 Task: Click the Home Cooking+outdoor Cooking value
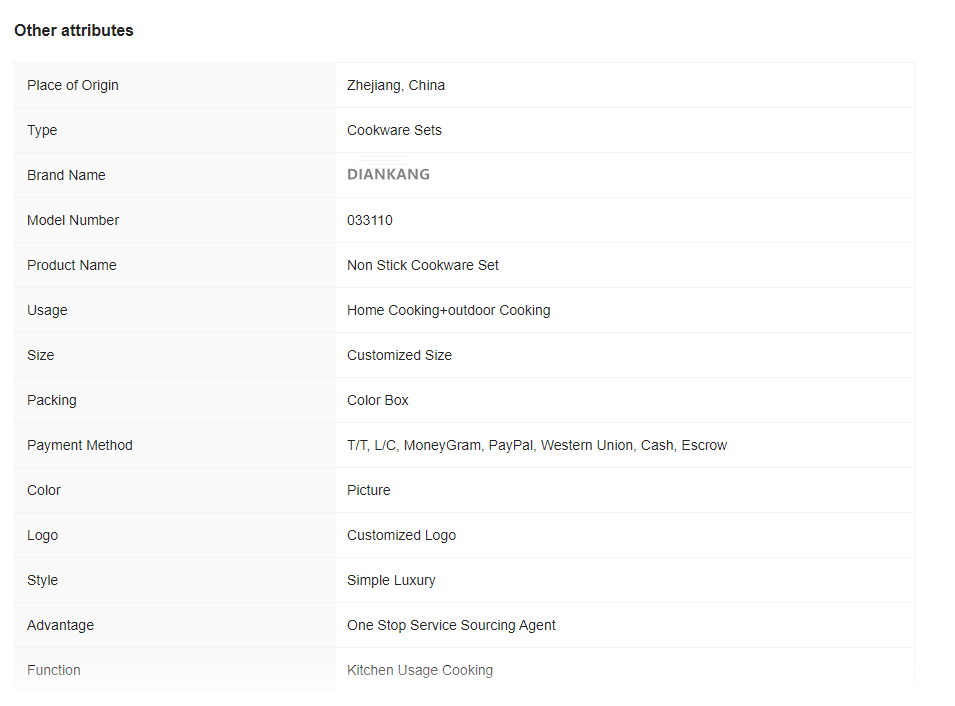click(x=448, y=311)
